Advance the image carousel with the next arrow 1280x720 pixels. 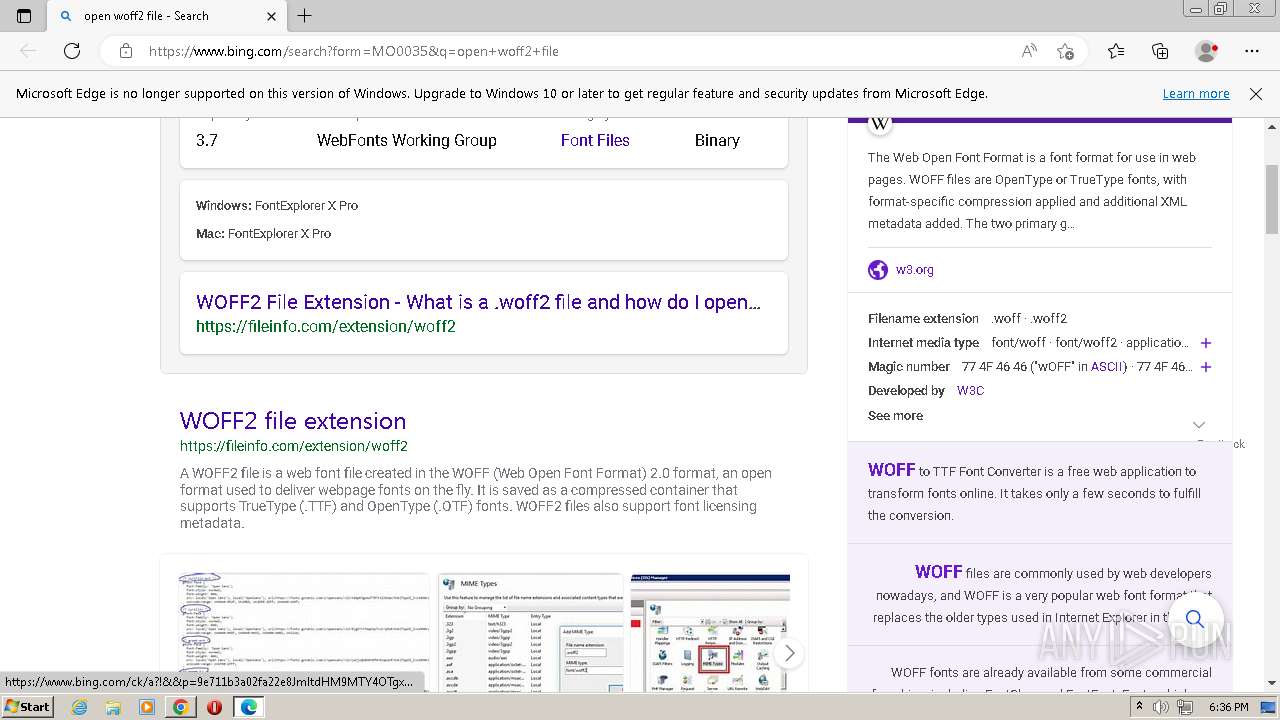point(789,654)
